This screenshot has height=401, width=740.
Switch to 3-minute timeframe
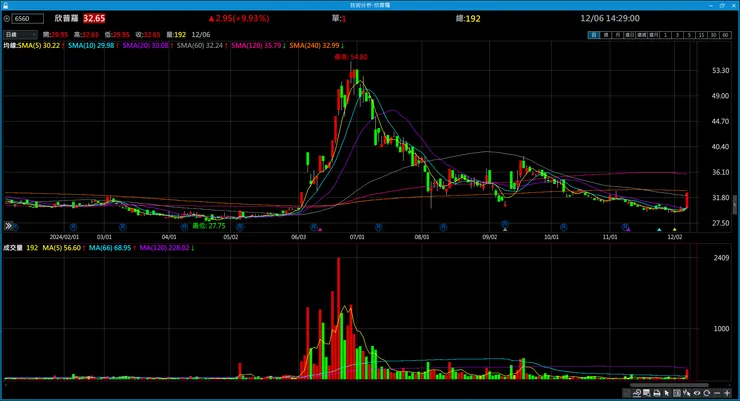point(677,35)
